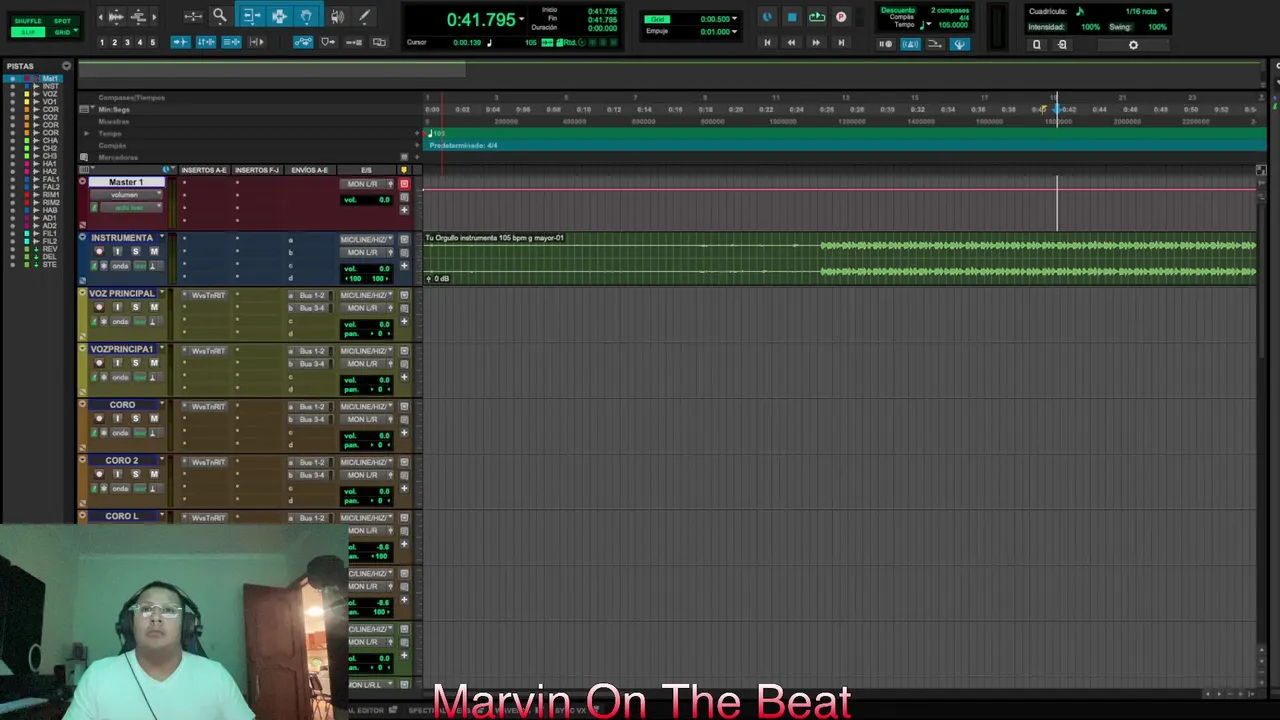
Task: Open 1/16 nota grid dropdown
Action: point(1166,11)
